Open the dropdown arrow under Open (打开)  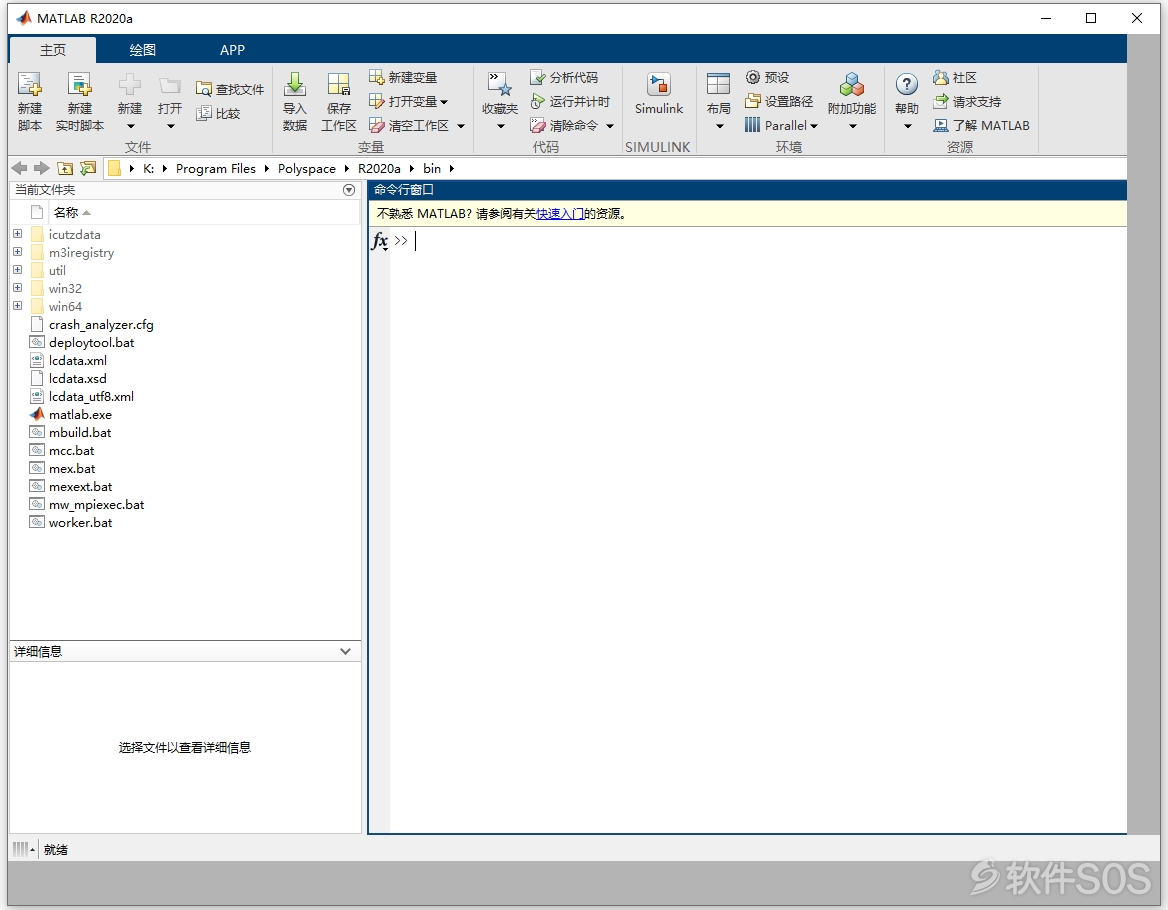(170, 127)
